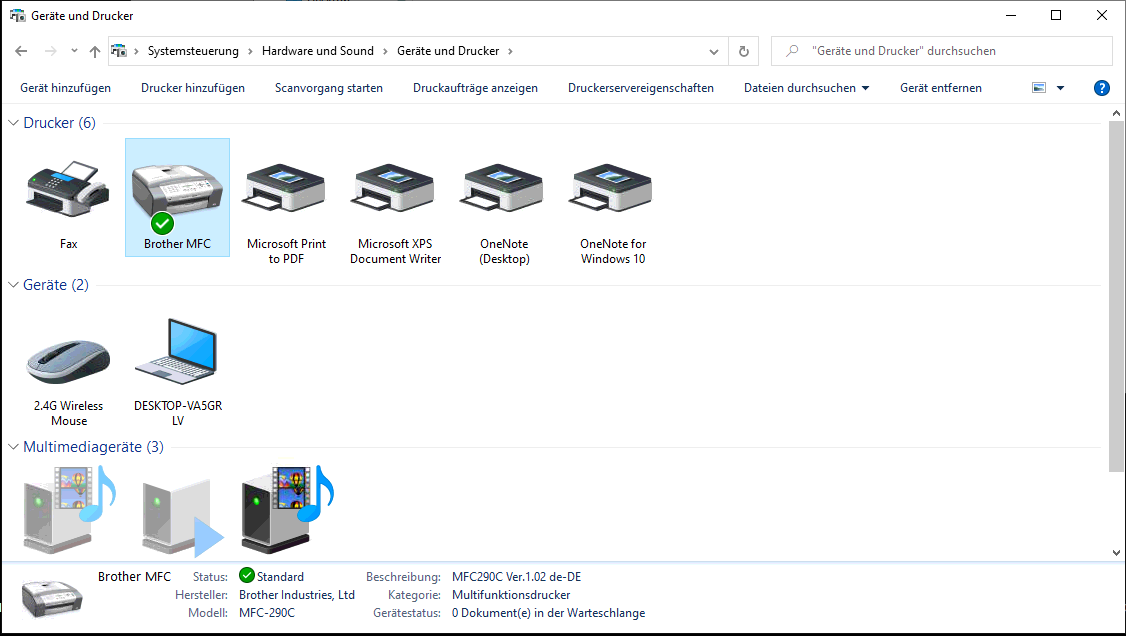Click the Multimediageräte (3) group header text
Screen dimensions: 1126x636
click(93, 446)
